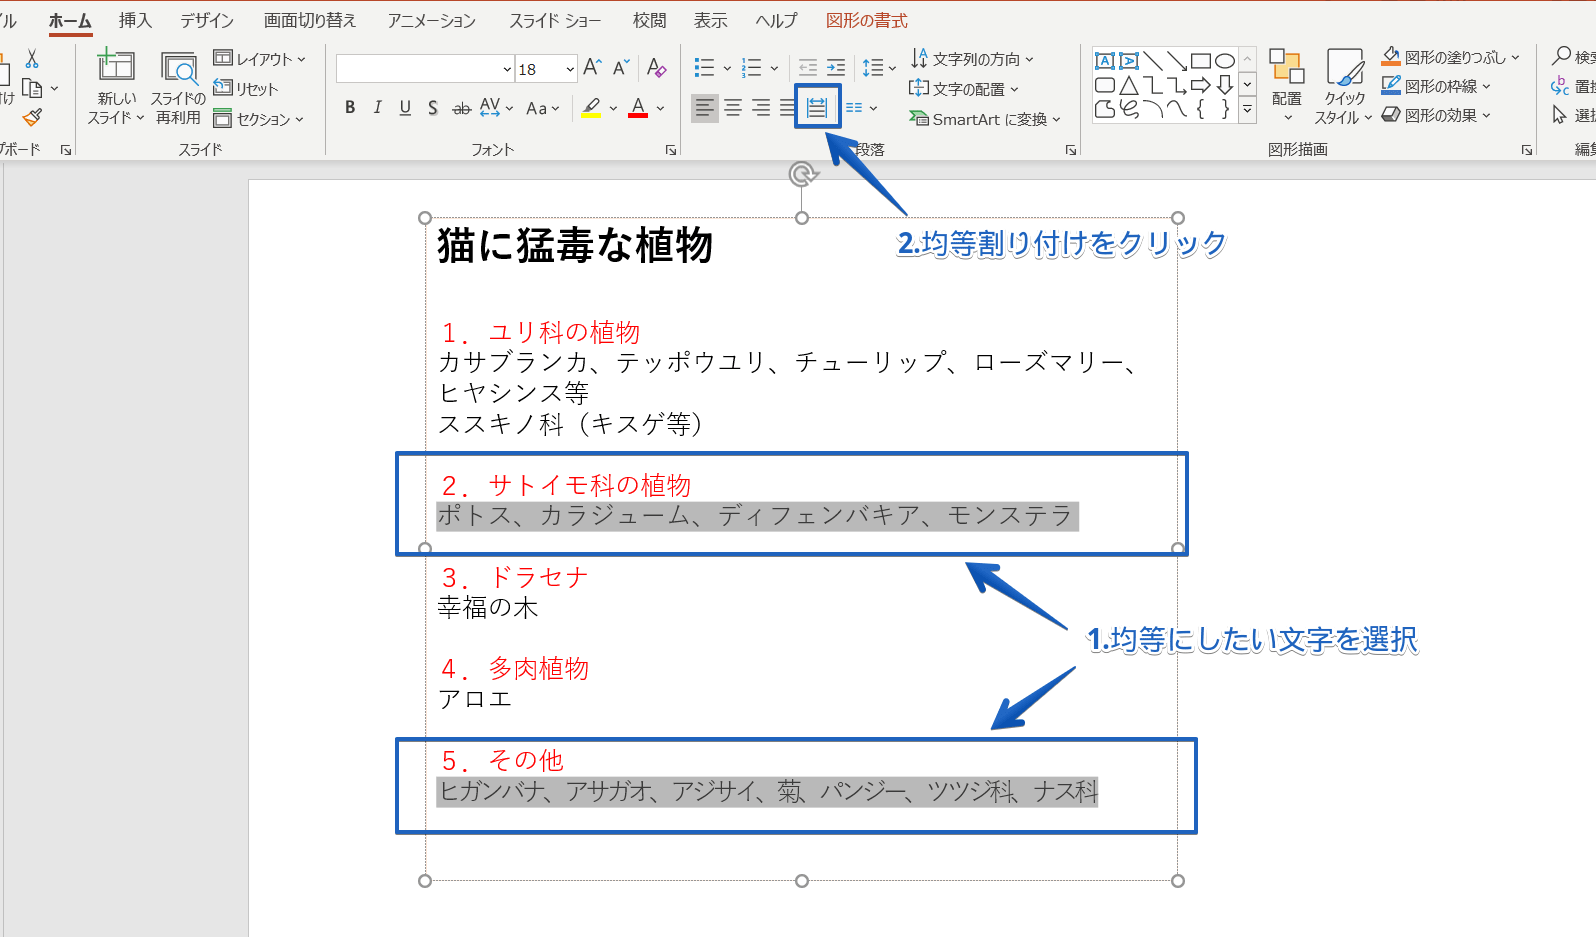
Task: Click Increase List Level icon
Action: tap(836, 68)
